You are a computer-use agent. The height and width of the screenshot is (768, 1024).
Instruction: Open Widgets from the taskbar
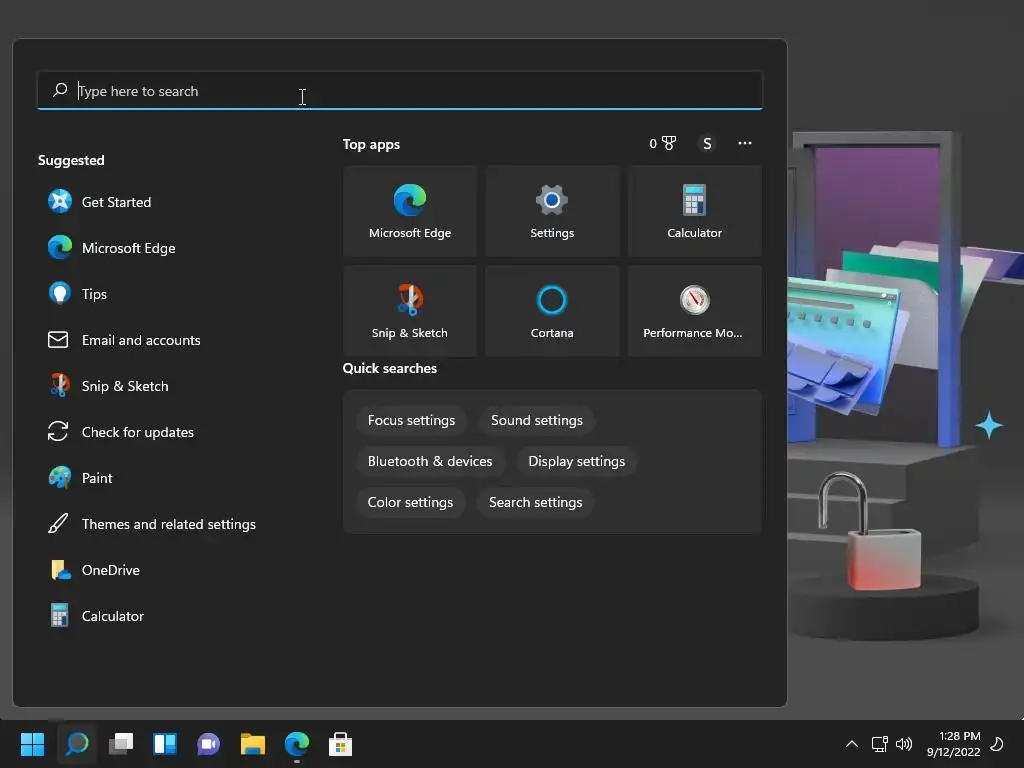165,744
